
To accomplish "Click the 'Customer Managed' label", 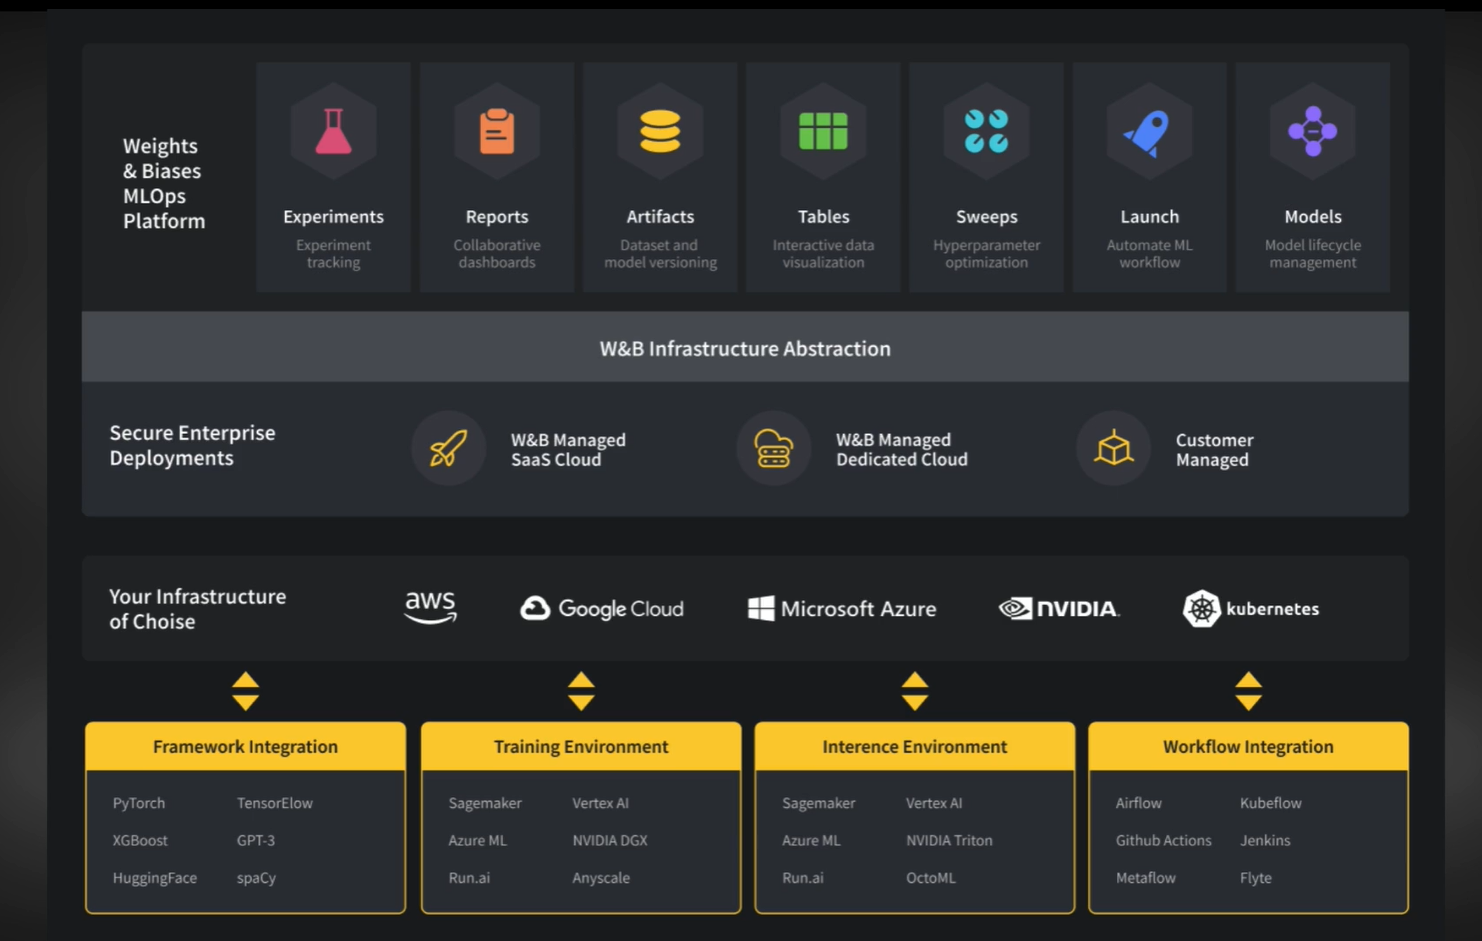I will pyautogui.click(x=1214, y=450).
